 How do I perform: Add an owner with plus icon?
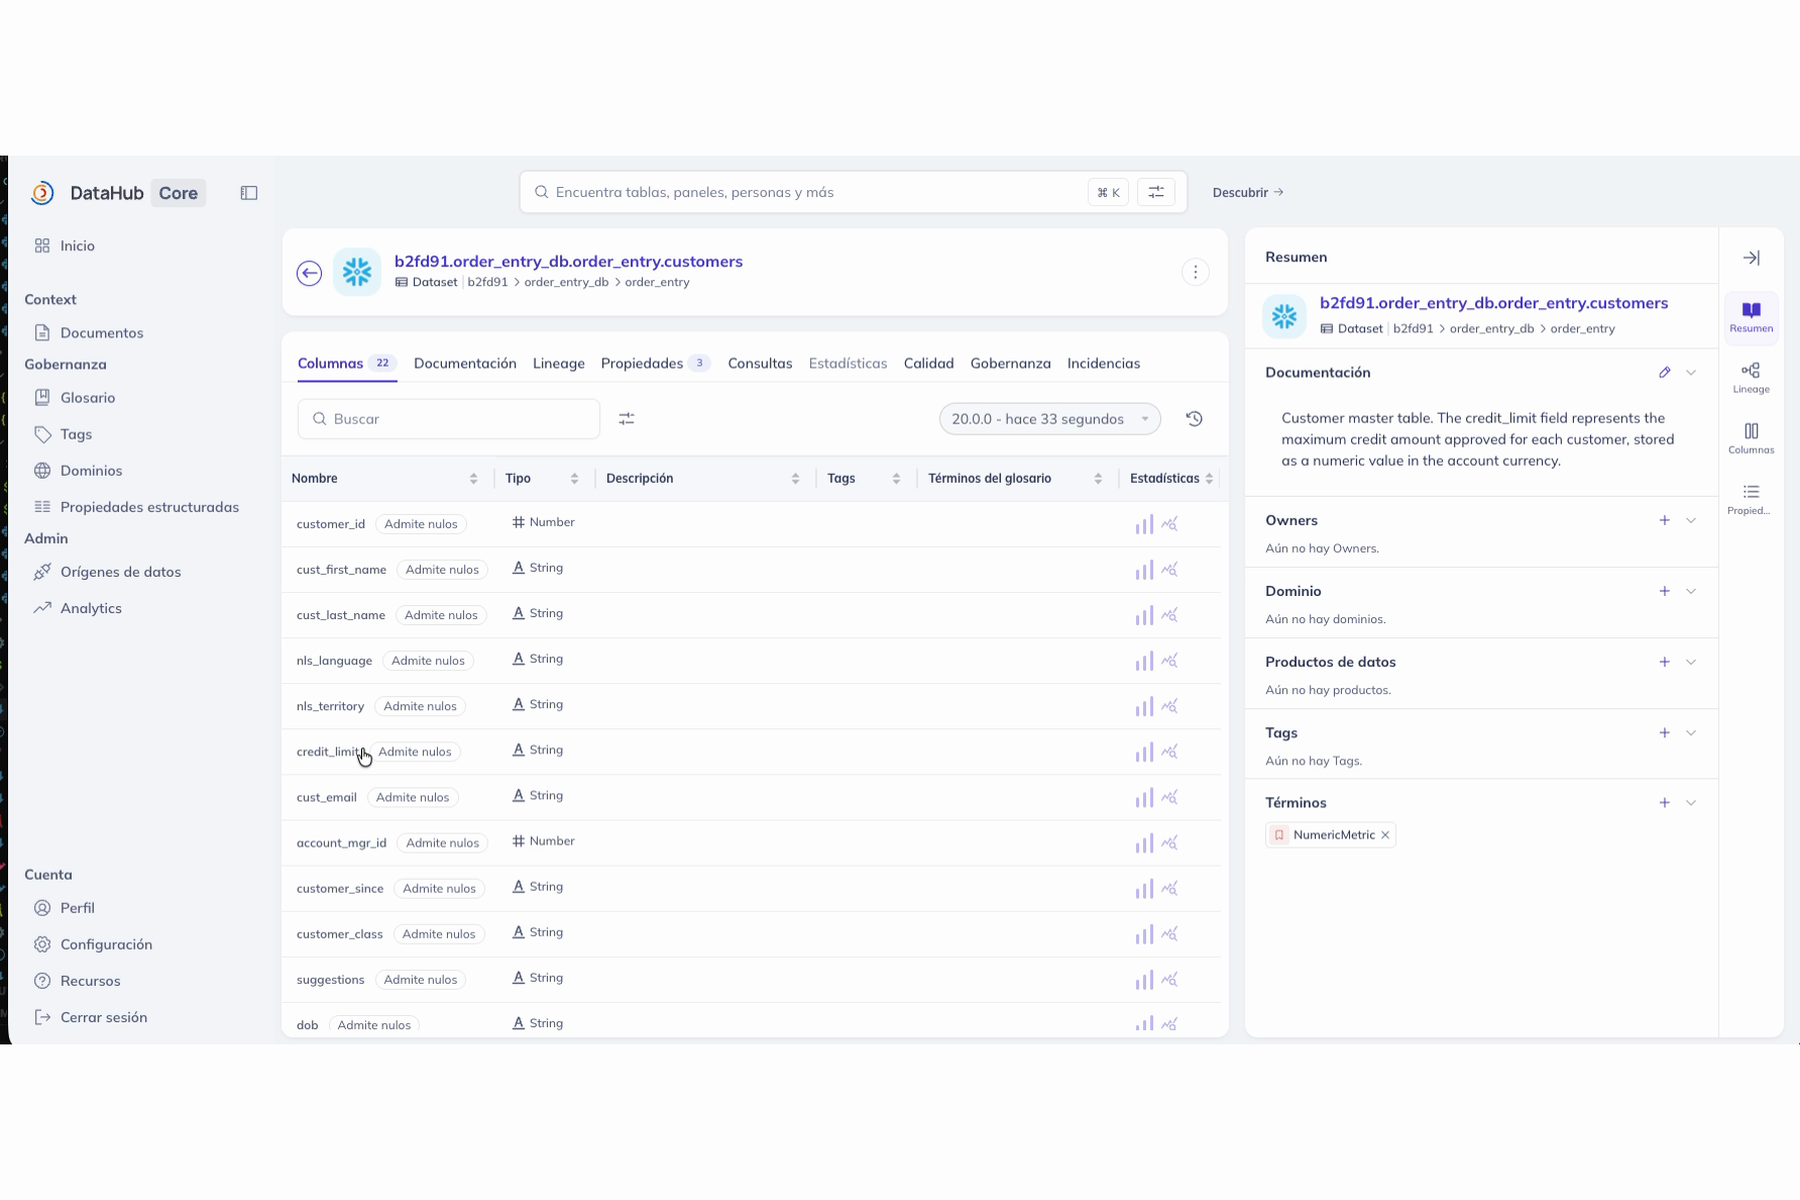click(x=1664, y=520)
